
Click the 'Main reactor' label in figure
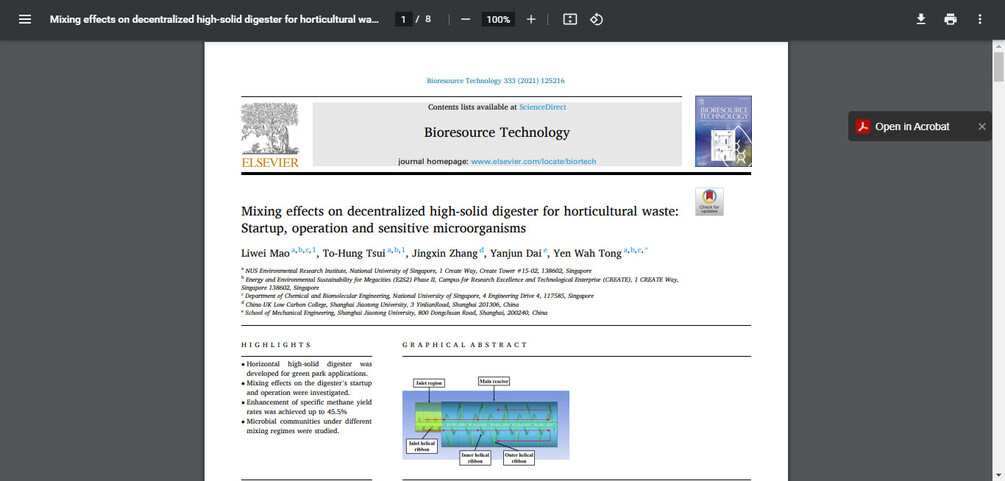[x=494, y=381]
